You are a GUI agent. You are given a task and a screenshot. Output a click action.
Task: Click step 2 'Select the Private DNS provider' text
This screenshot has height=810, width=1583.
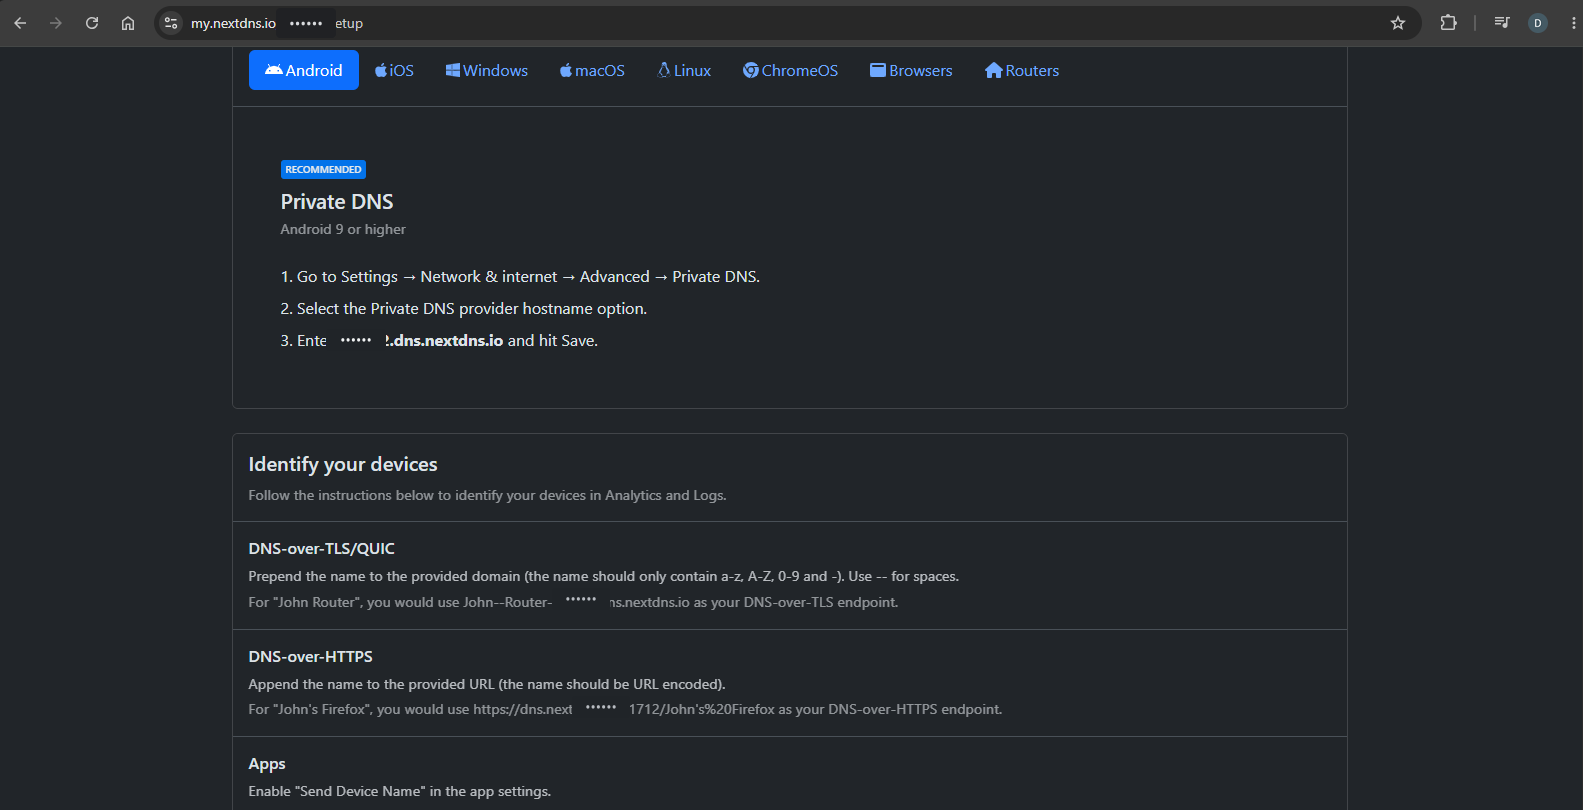click(464, 309)
